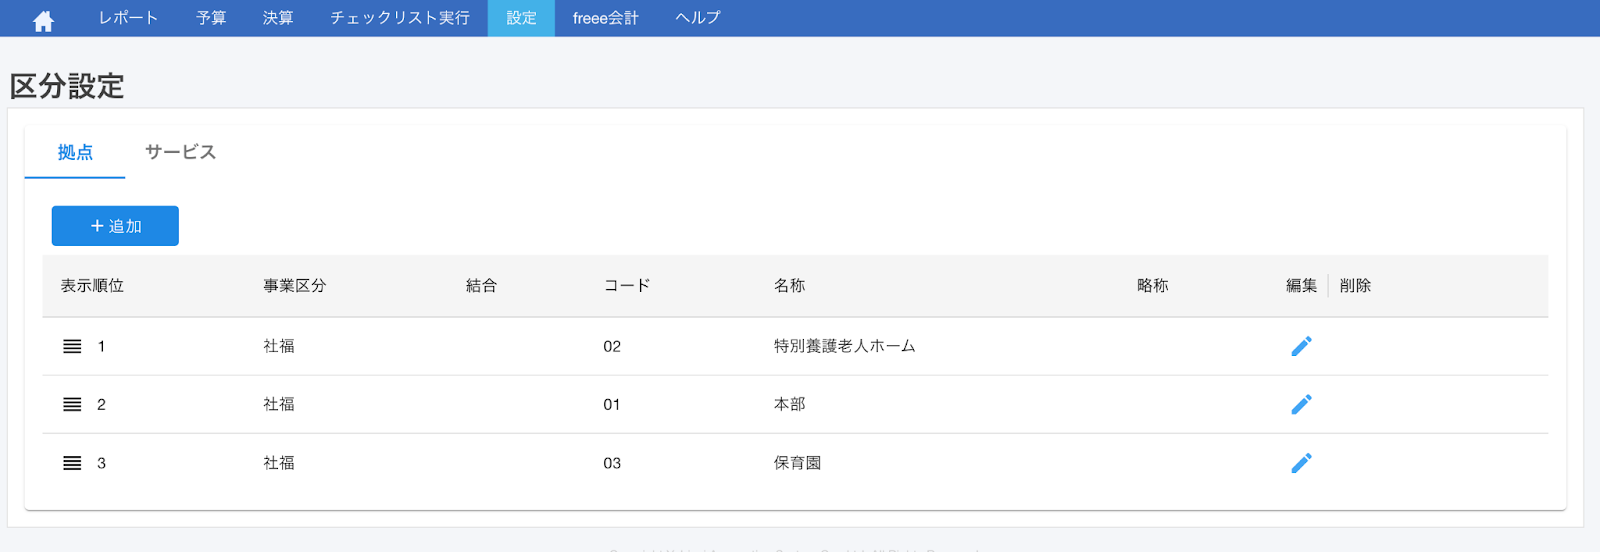
Task: Click the 削除 column header
Action: (1355, 286)
